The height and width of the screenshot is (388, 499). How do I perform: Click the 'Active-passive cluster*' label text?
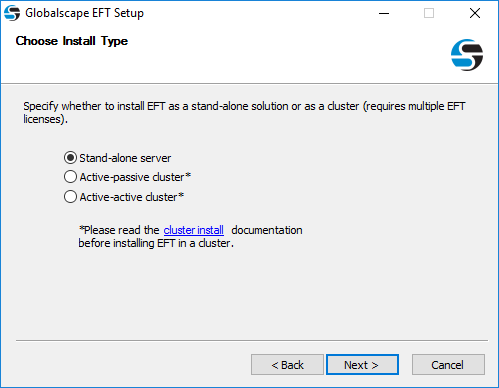point(135,177)
